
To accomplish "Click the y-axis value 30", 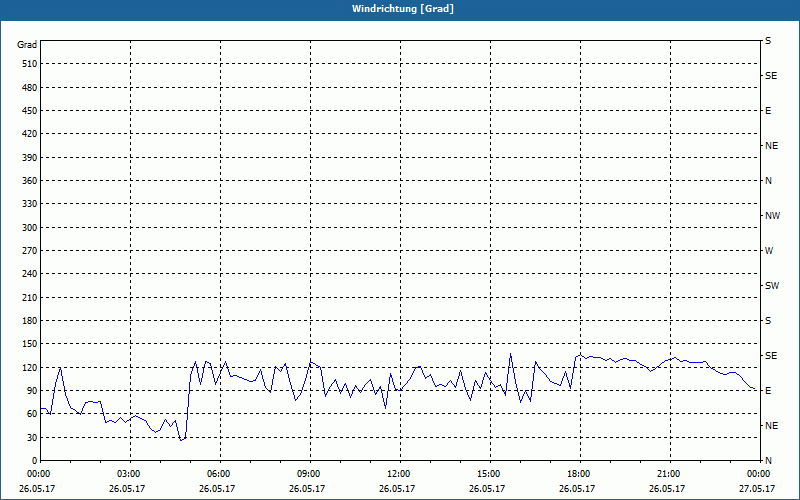I will tap(32, 437).
